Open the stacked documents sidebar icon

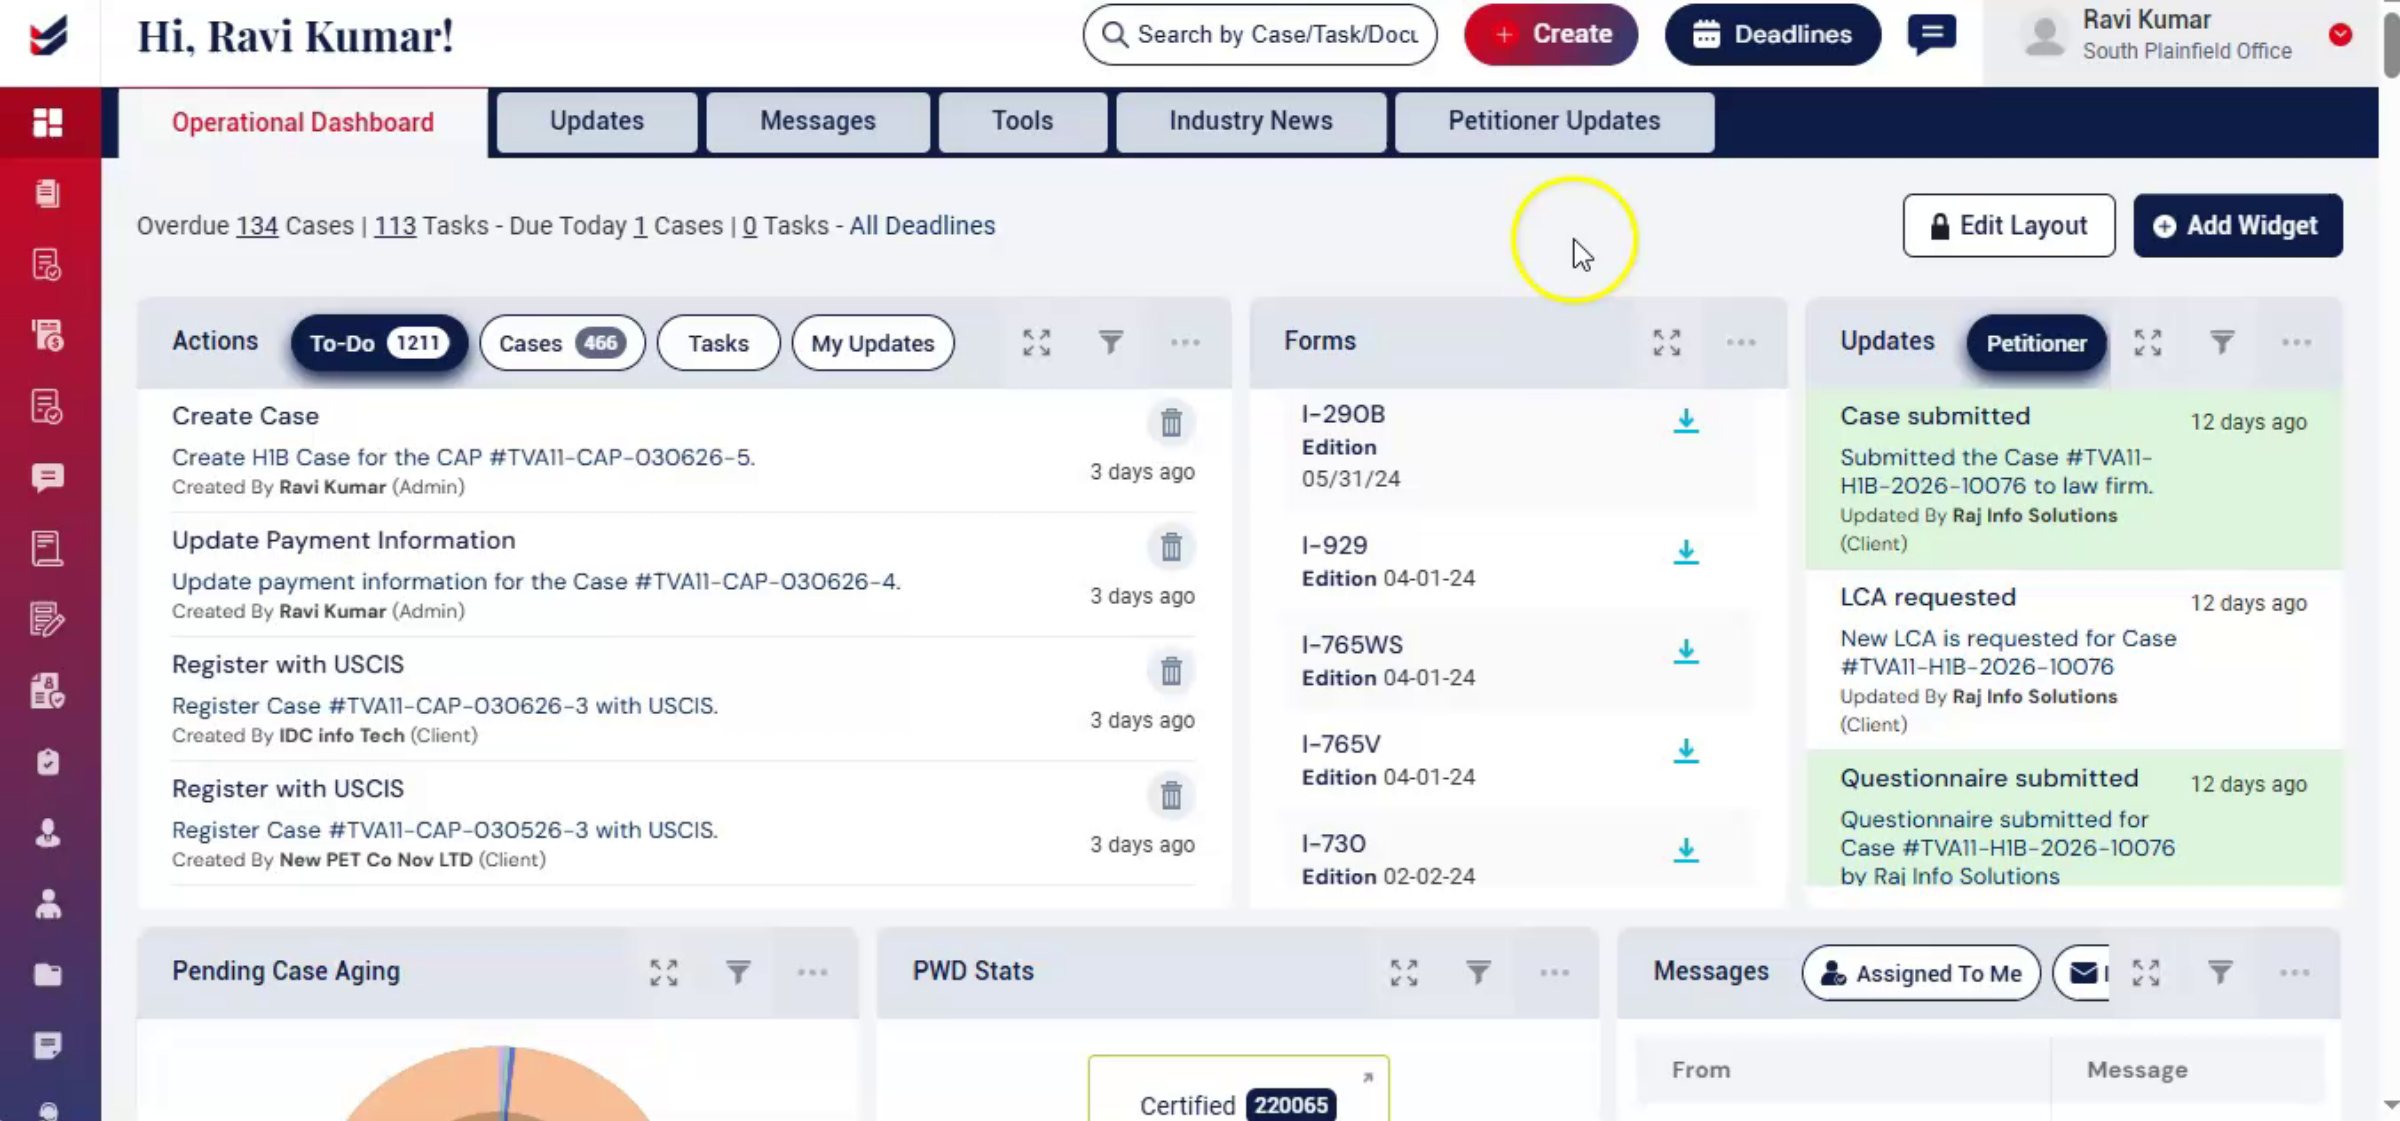click(47, 193)
